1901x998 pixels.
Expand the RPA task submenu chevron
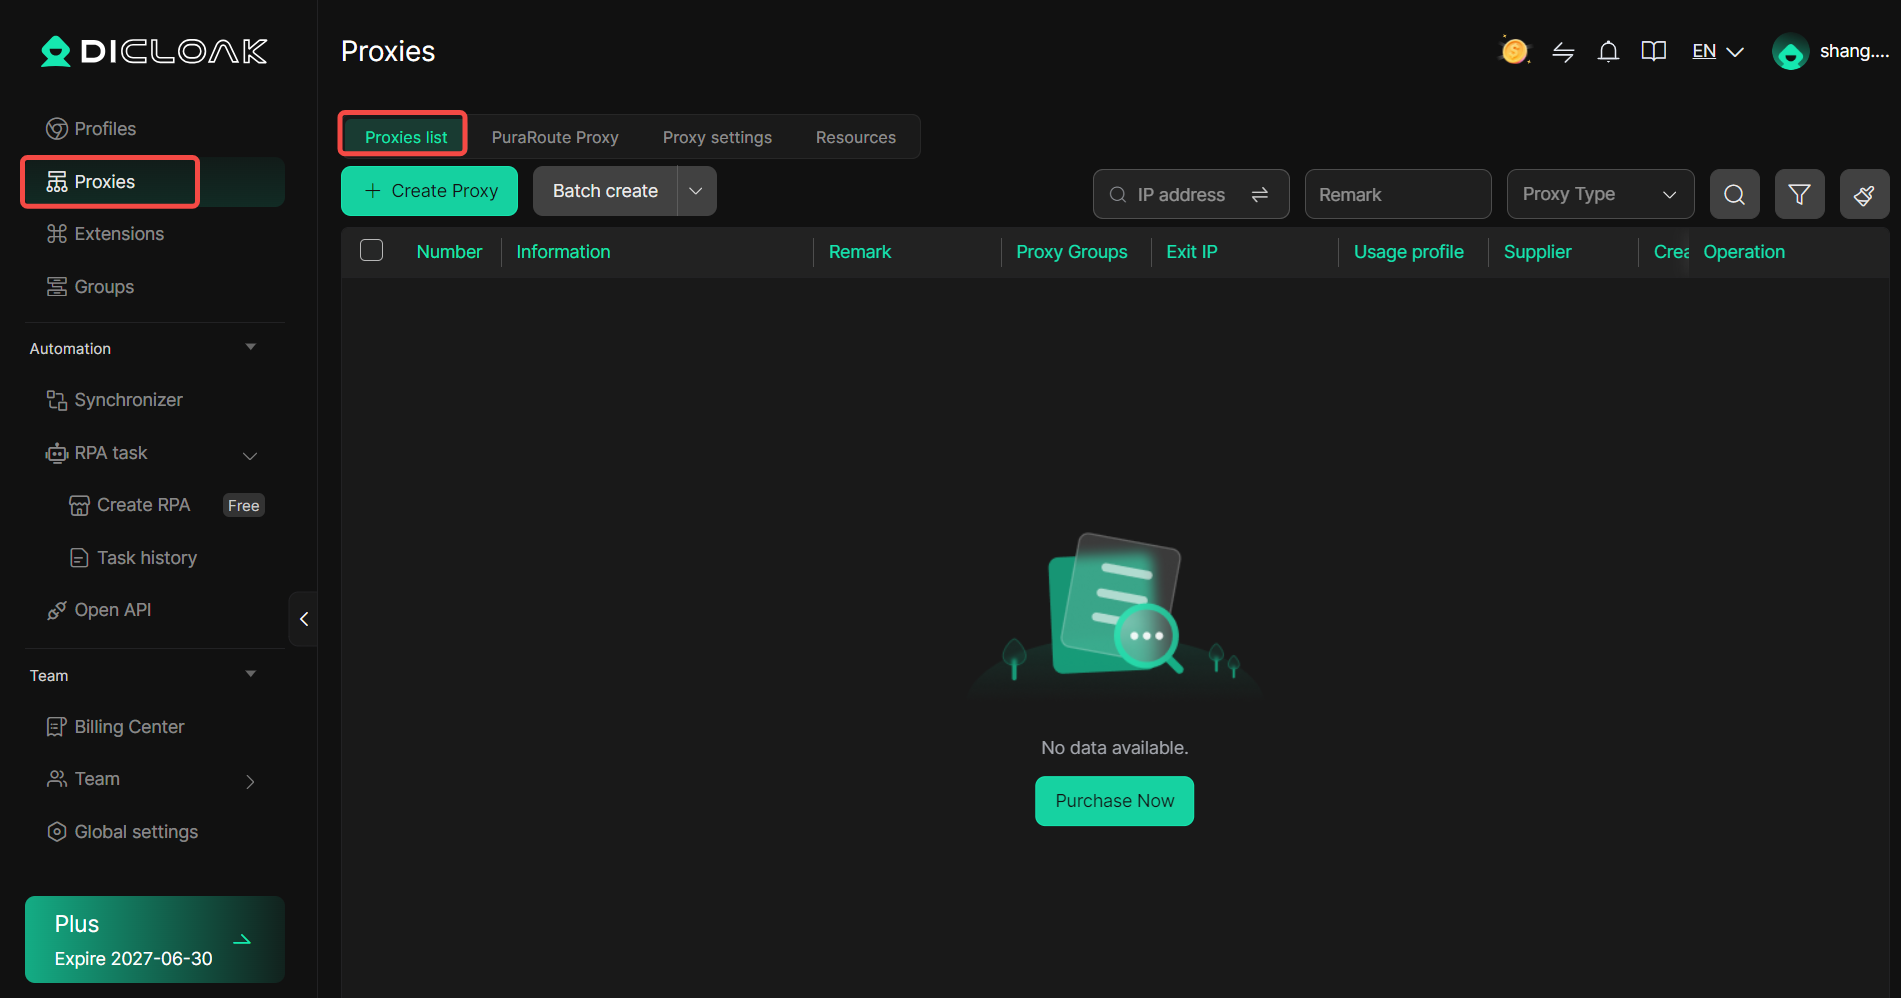(x=250, y=455)
